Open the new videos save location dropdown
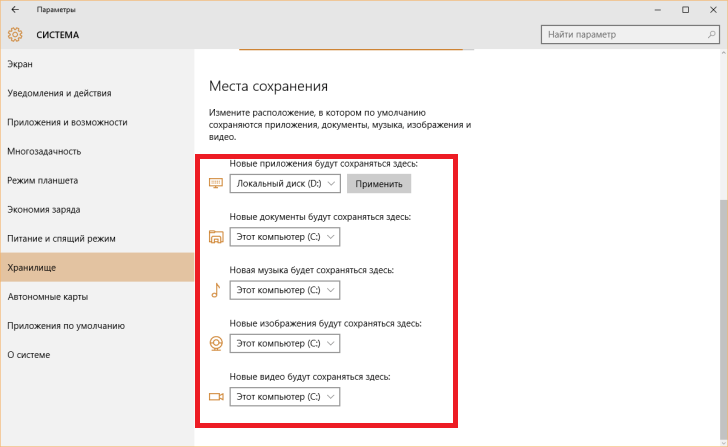Screen dimensions: 728x447 (285, 397)
